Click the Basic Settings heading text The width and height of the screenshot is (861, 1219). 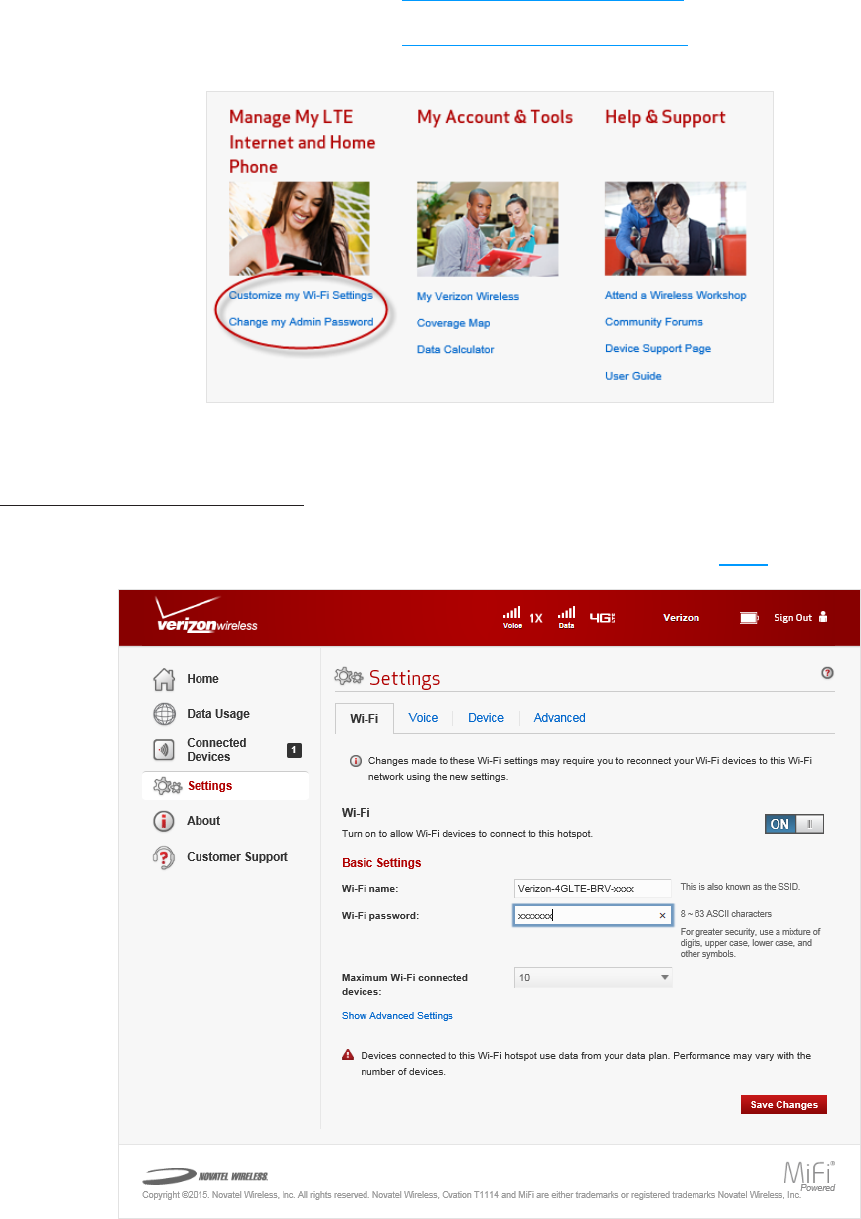pos(382,863)
